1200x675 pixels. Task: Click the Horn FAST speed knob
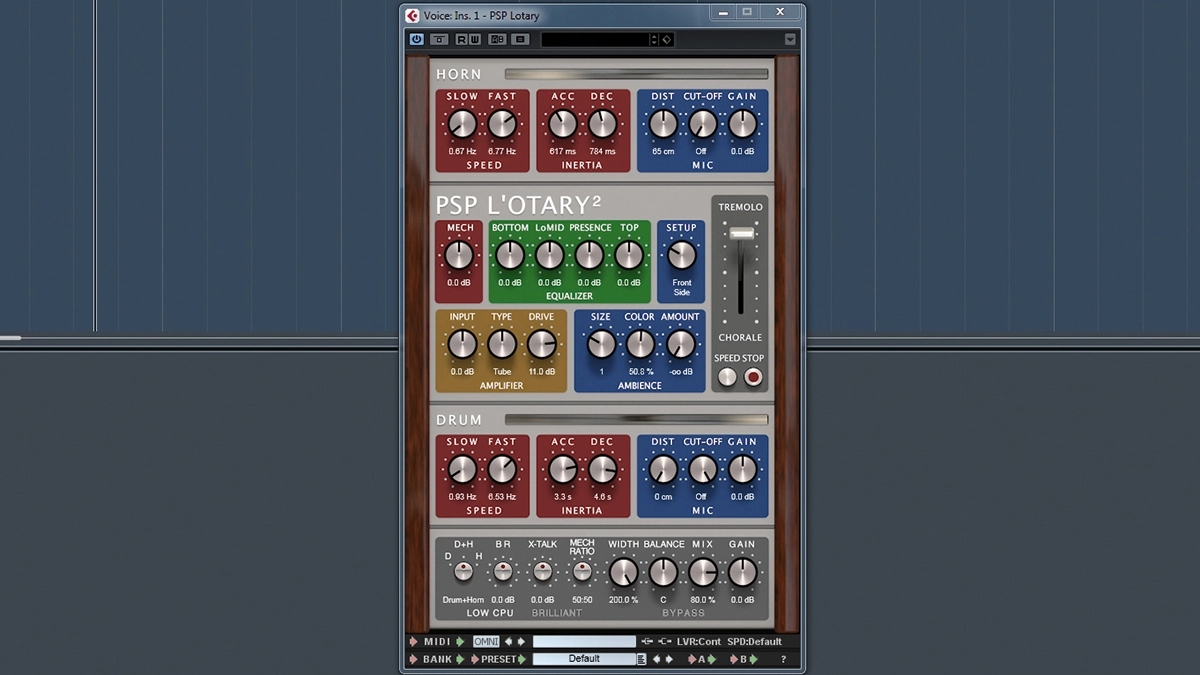502,124
